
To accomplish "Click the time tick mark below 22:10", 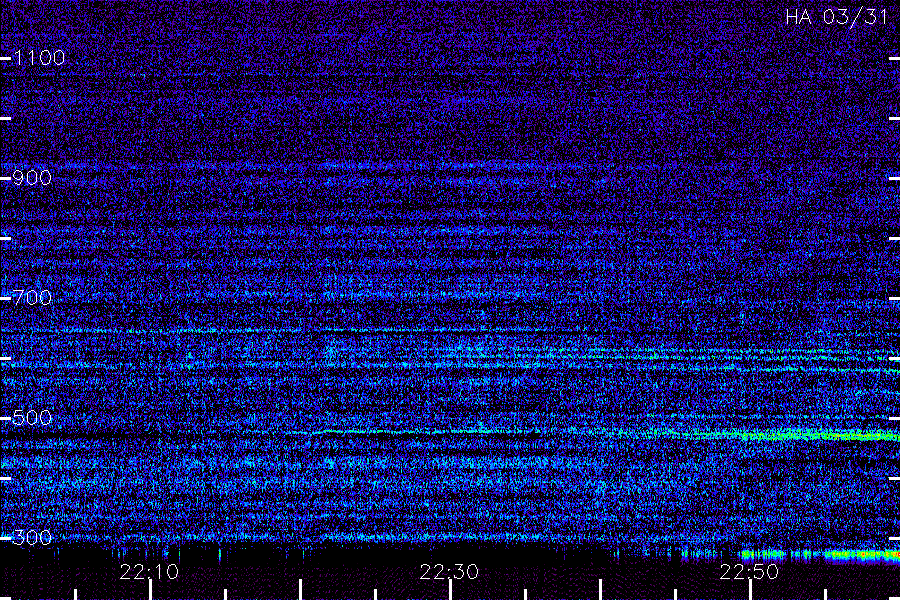I will (x=150, y=590).
